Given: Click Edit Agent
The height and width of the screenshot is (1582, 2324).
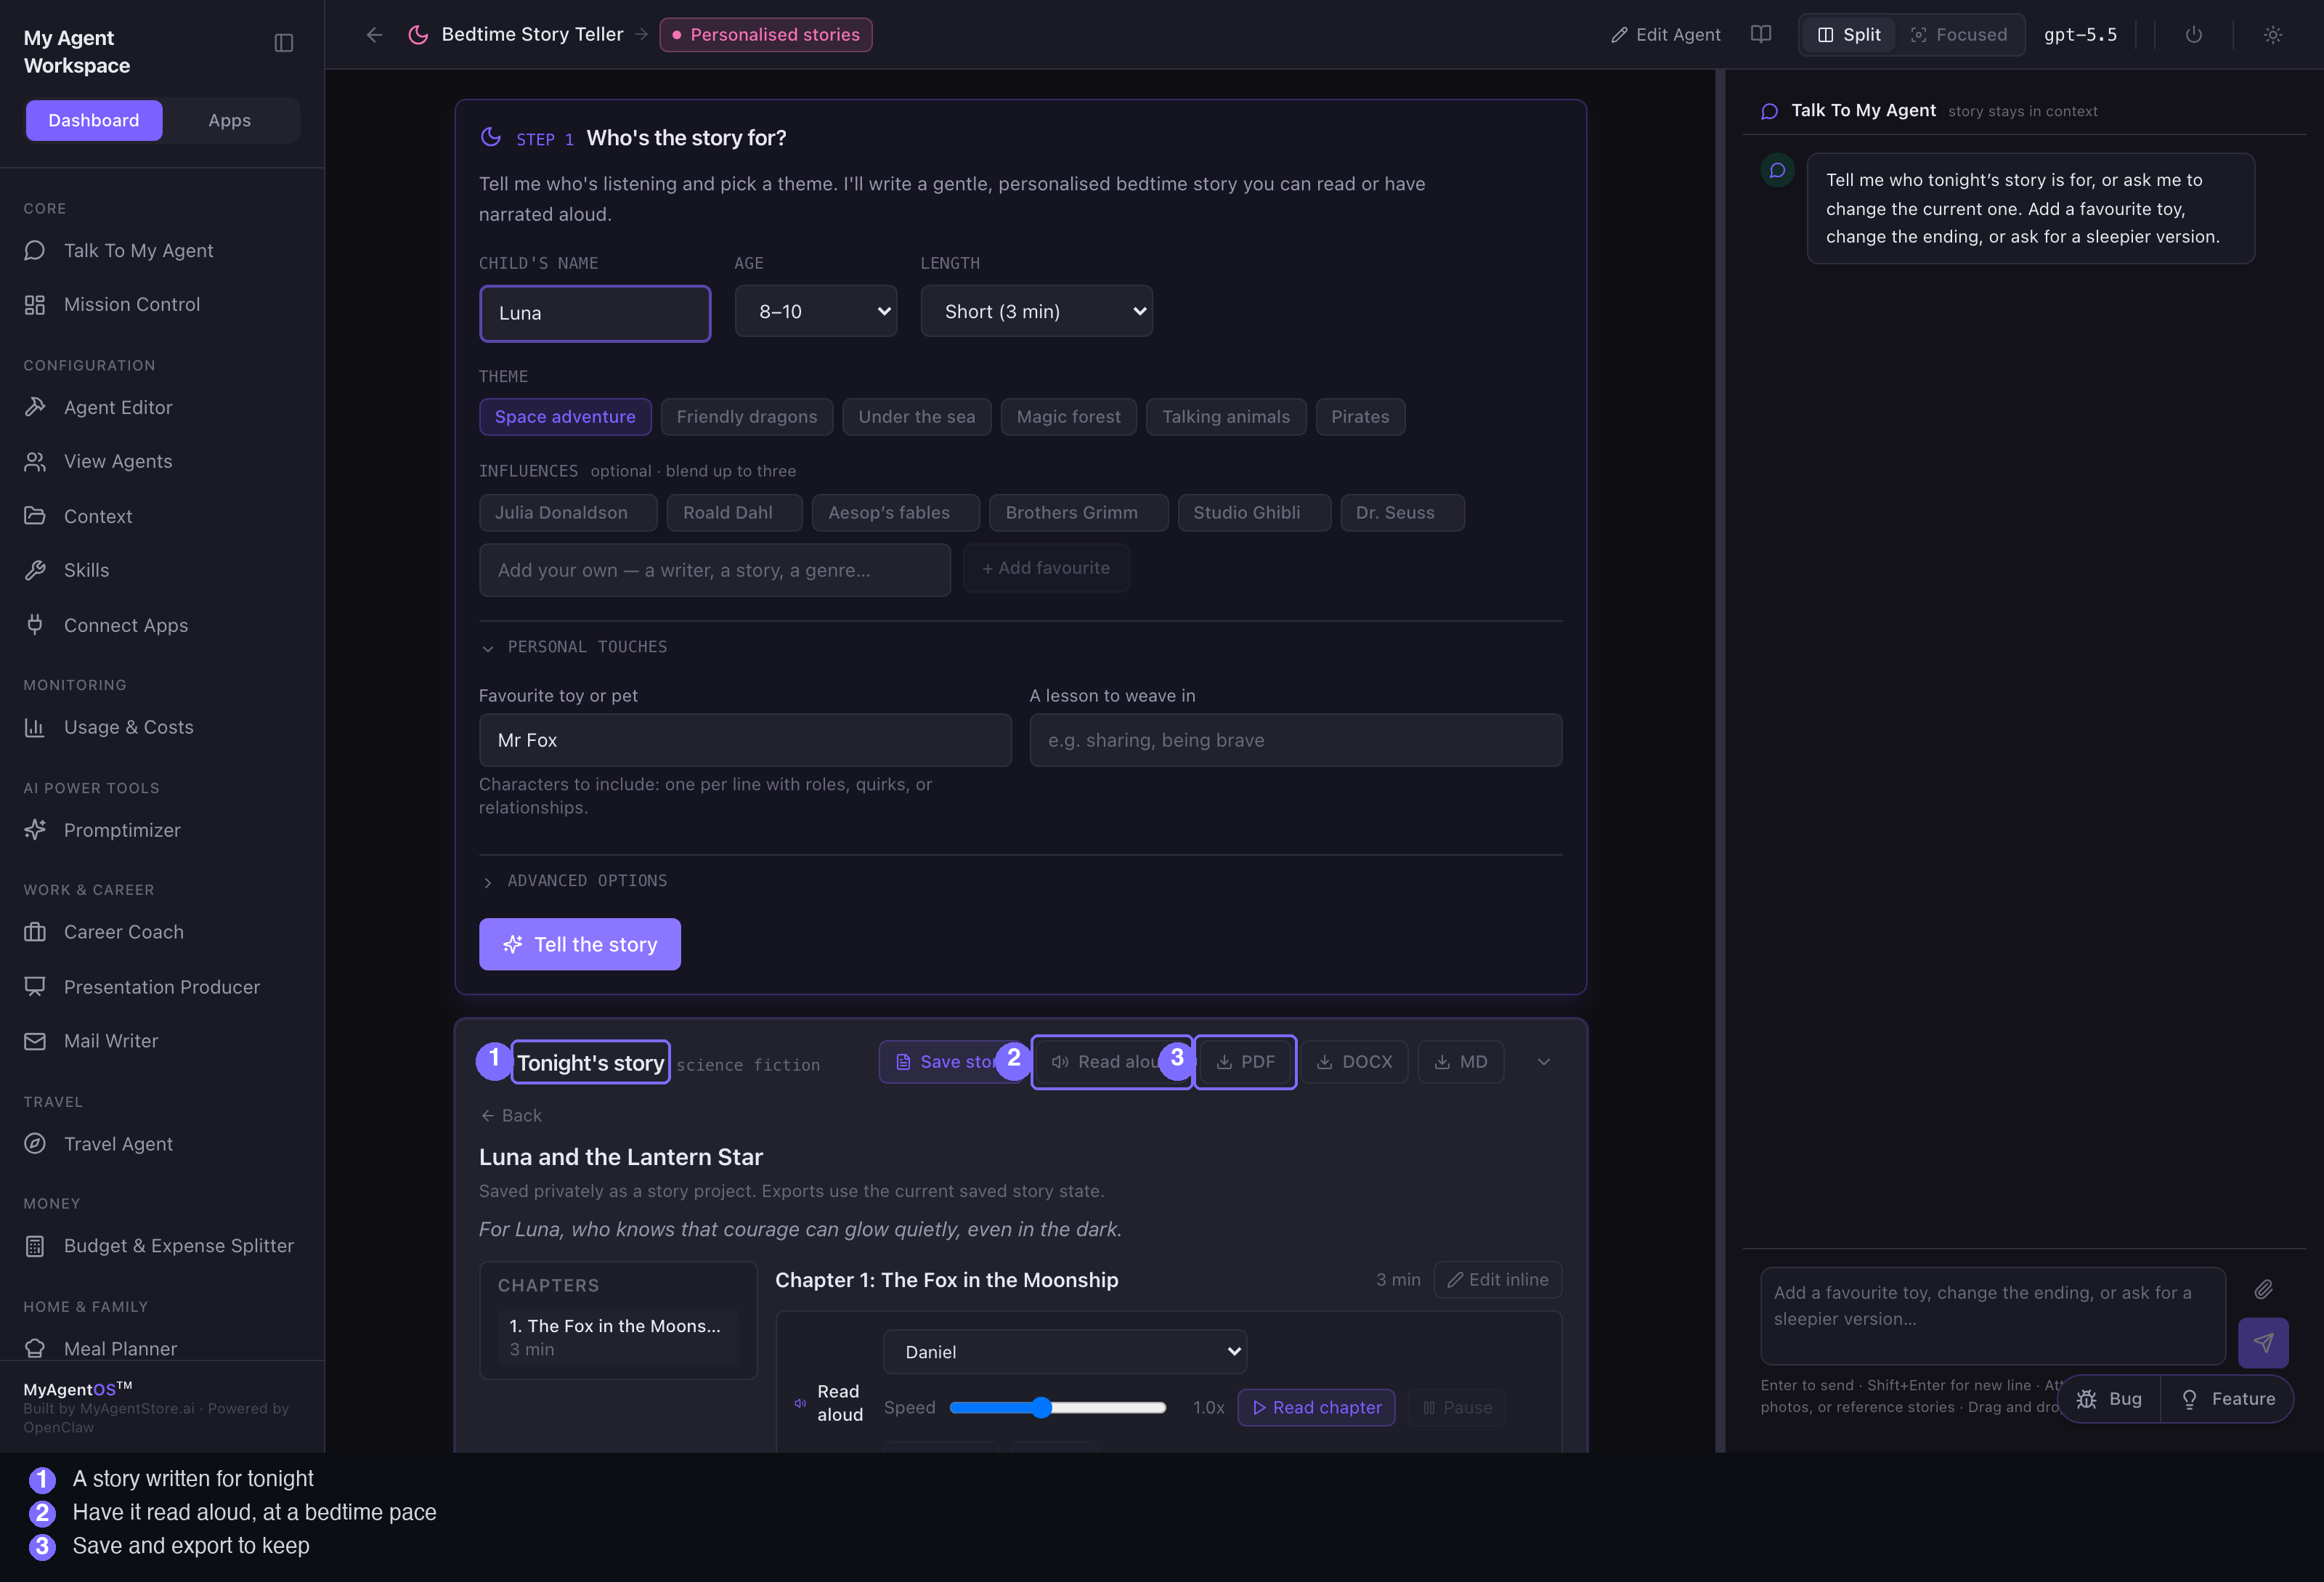Looking at the screenshot, I should [1666, 35].
